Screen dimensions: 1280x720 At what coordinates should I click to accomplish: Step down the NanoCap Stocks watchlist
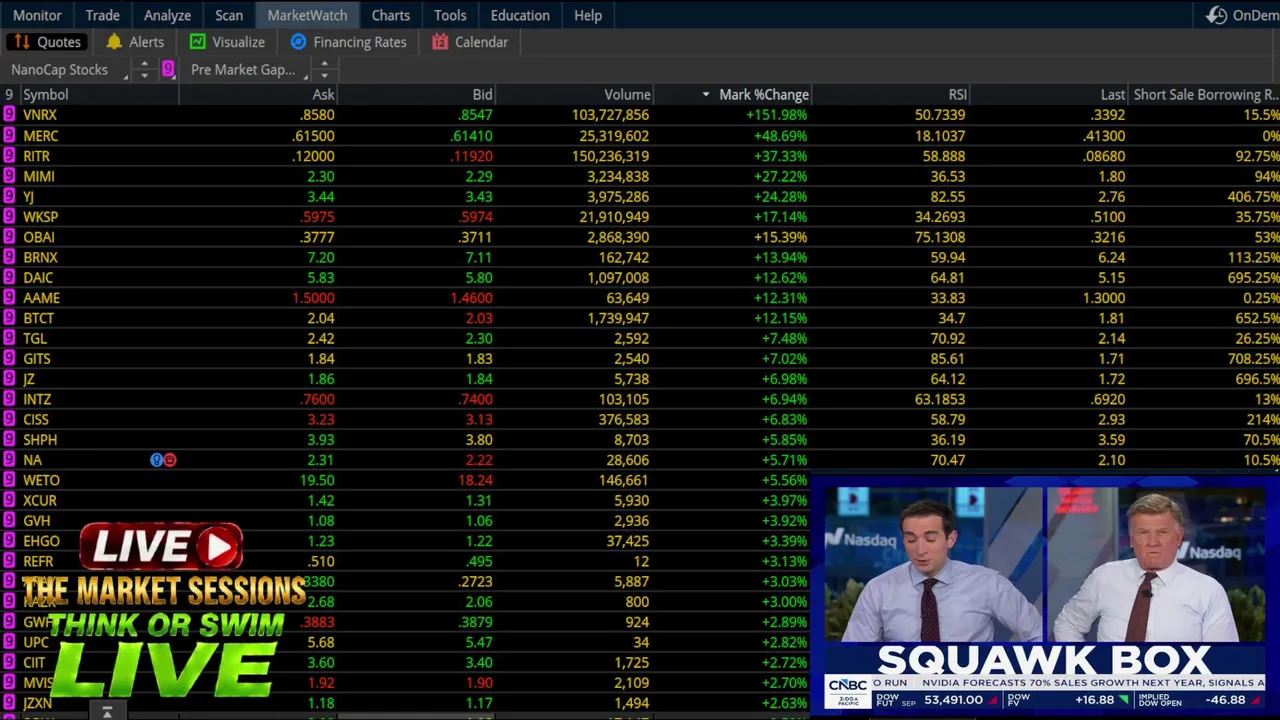(144, 75)
